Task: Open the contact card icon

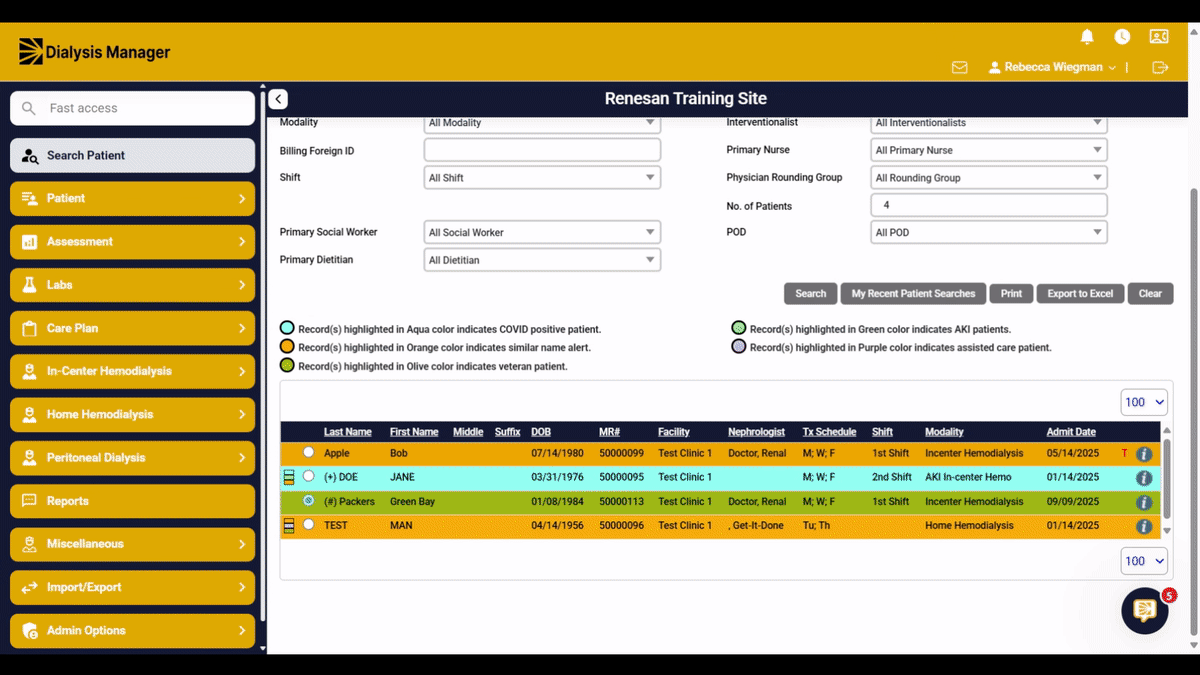Action: click(x=1159, y=37)
